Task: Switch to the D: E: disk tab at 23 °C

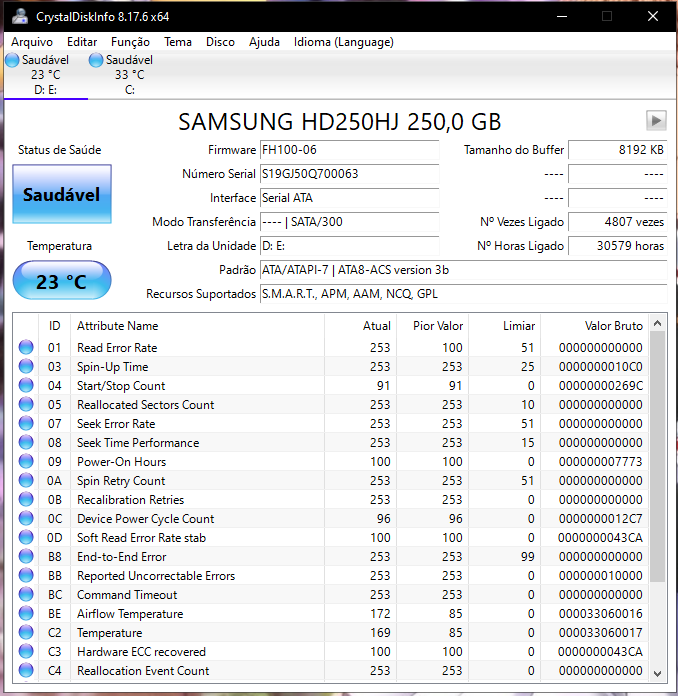Action: [46, 75]
